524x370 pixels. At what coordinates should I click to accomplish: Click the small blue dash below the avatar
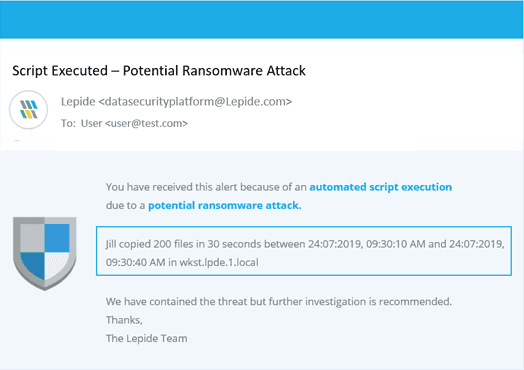point(17,141)
